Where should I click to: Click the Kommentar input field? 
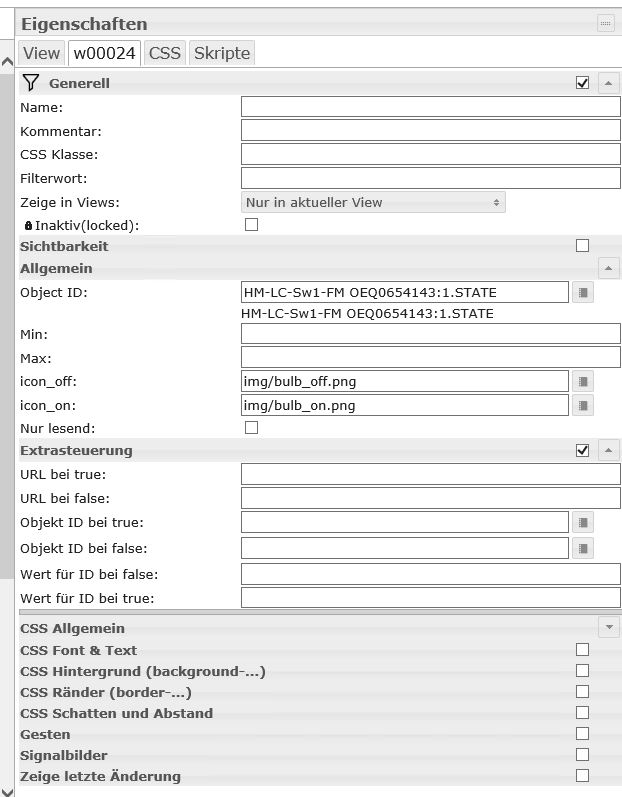pyautogui.click(x=430, y=131)
